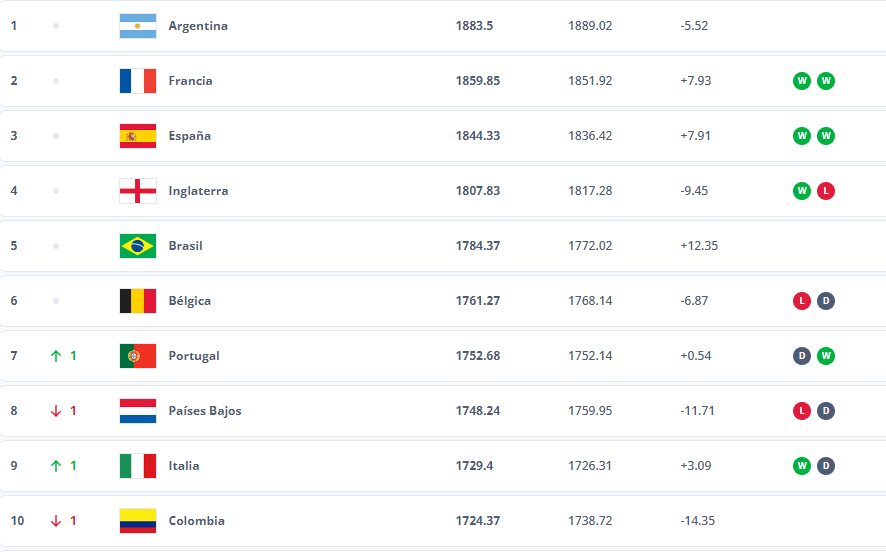Click the Netherlands flag icon

pyautogui.click(x=138, y=411)
